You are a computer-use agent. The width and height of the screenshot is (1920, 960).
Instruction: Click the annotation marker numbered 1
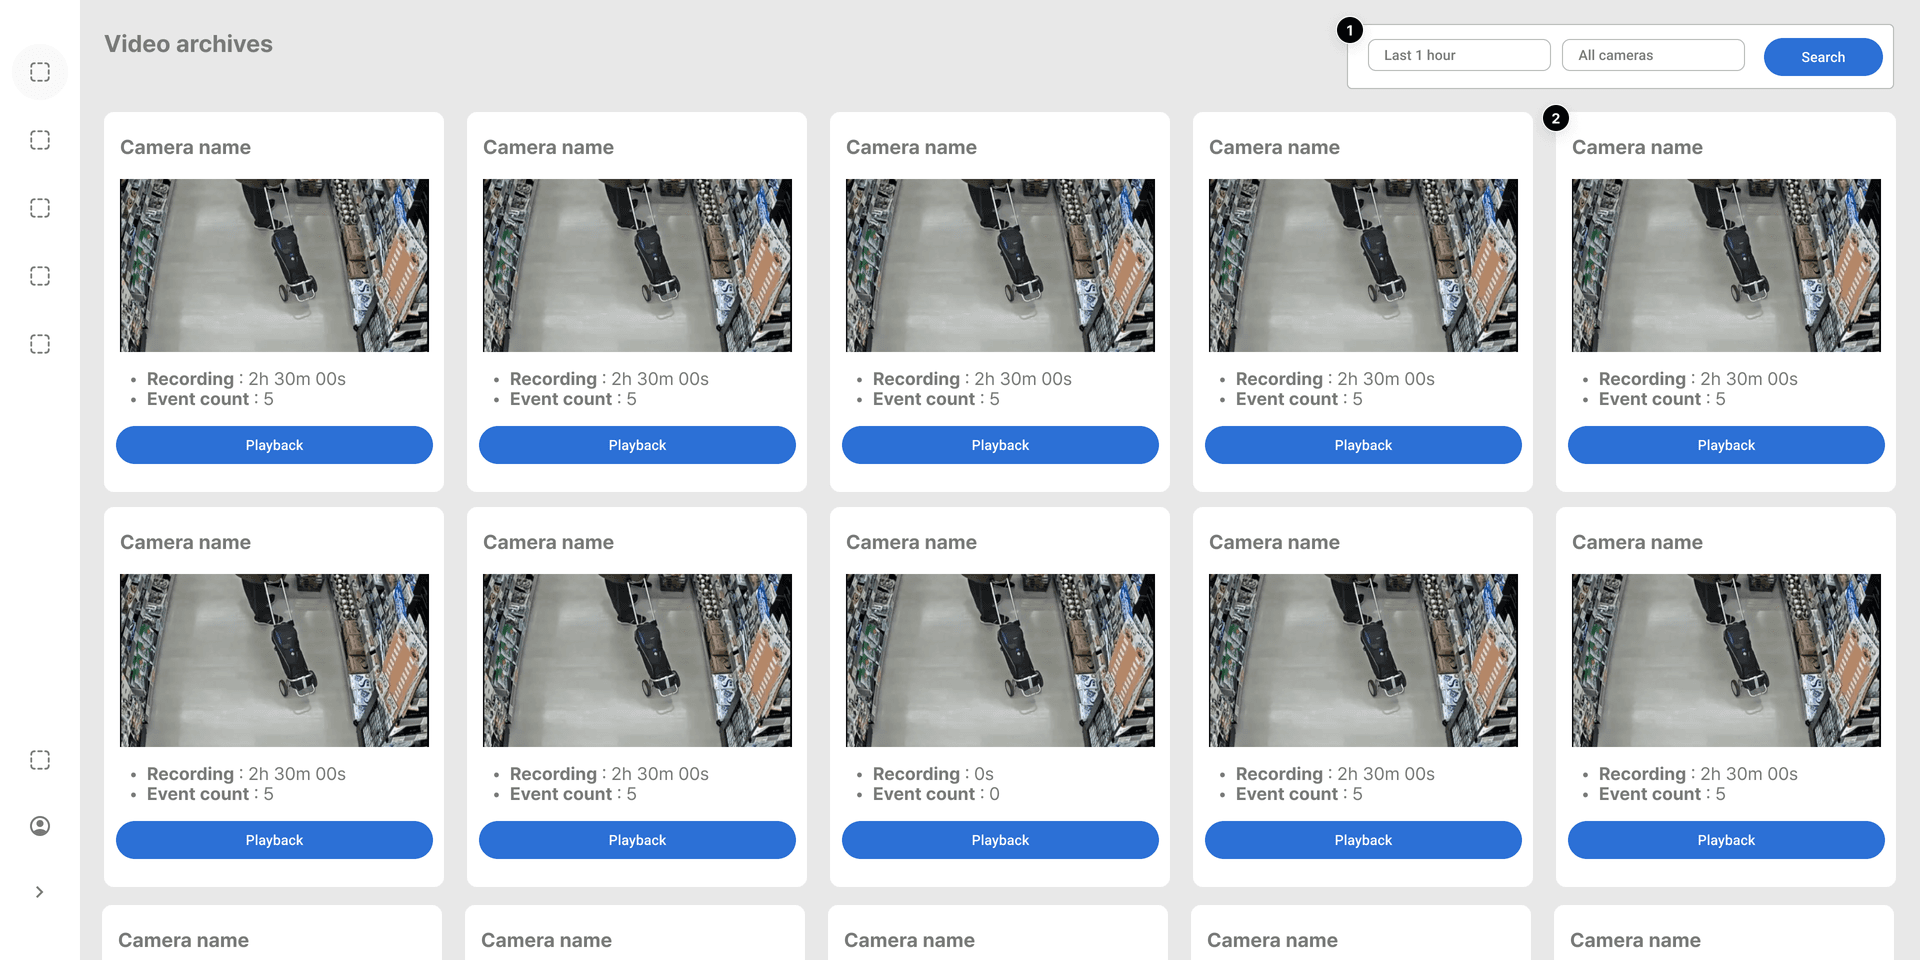tap(1350, 30)
